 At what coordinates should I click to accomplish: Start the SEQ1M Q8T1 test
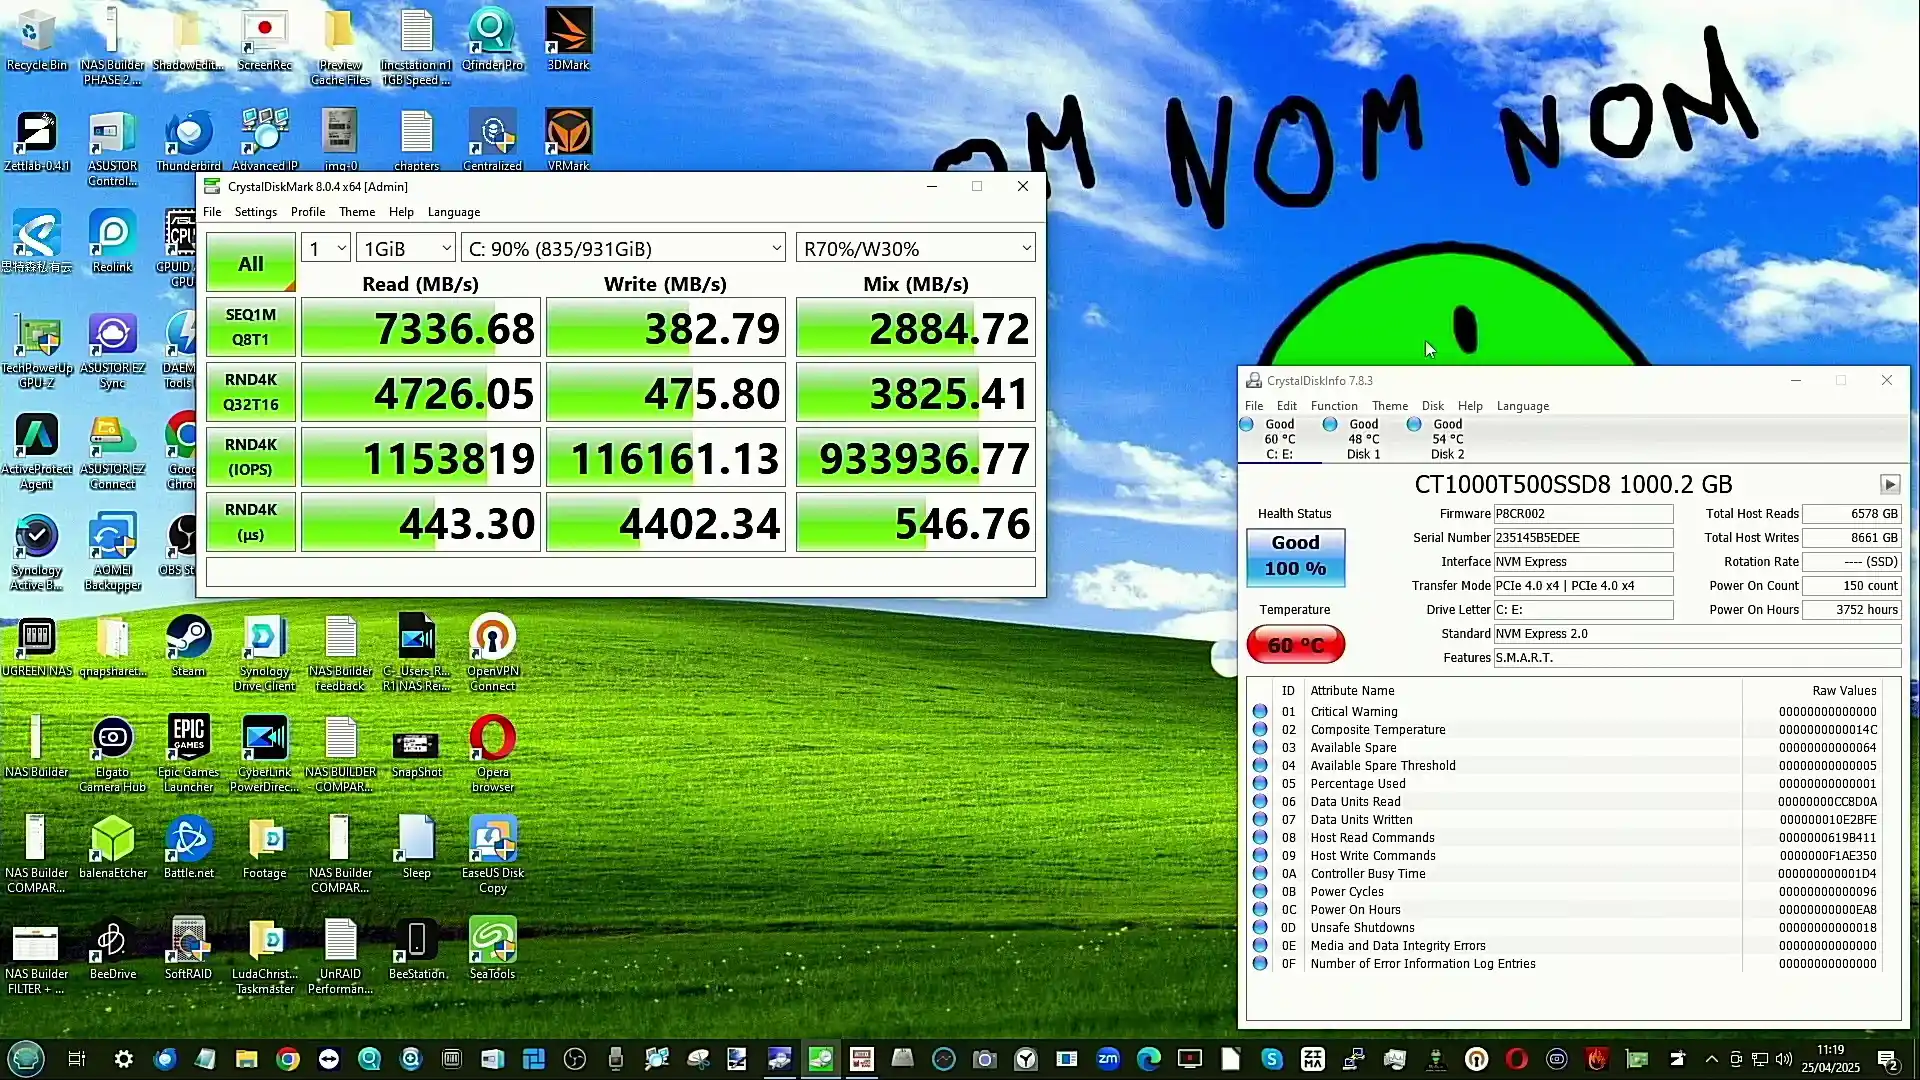pyautogui.click(x=250, y=327)
